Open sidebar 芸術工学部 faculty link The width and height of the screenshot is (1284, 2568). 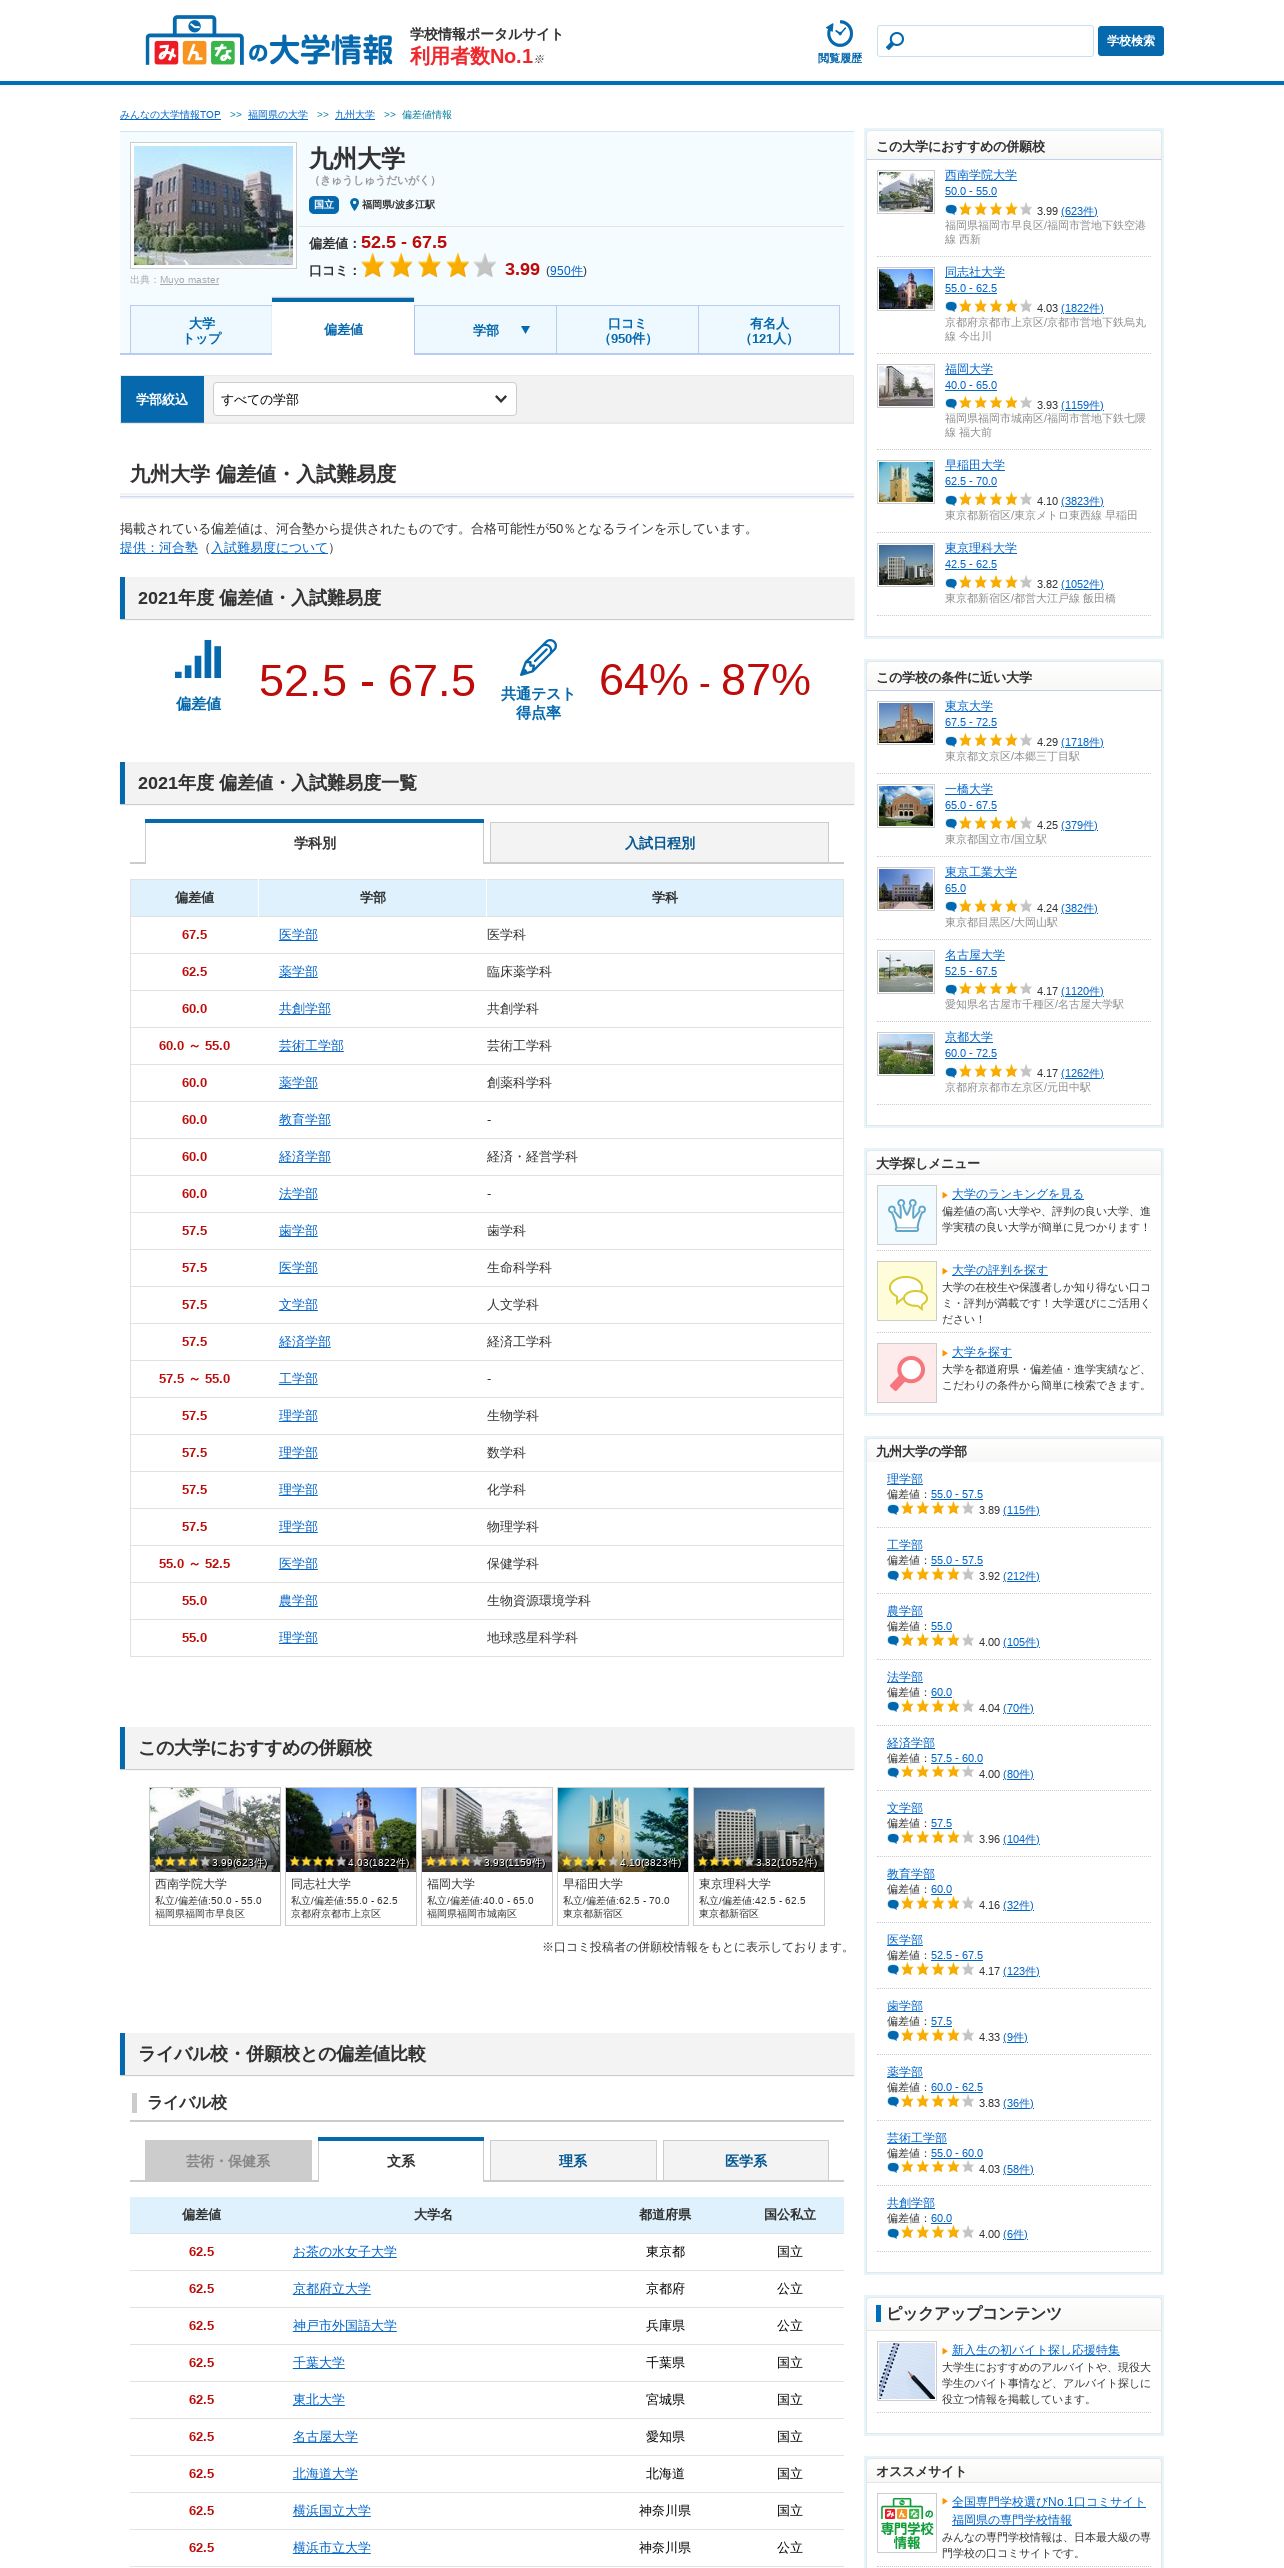(x=916, y=2137)
